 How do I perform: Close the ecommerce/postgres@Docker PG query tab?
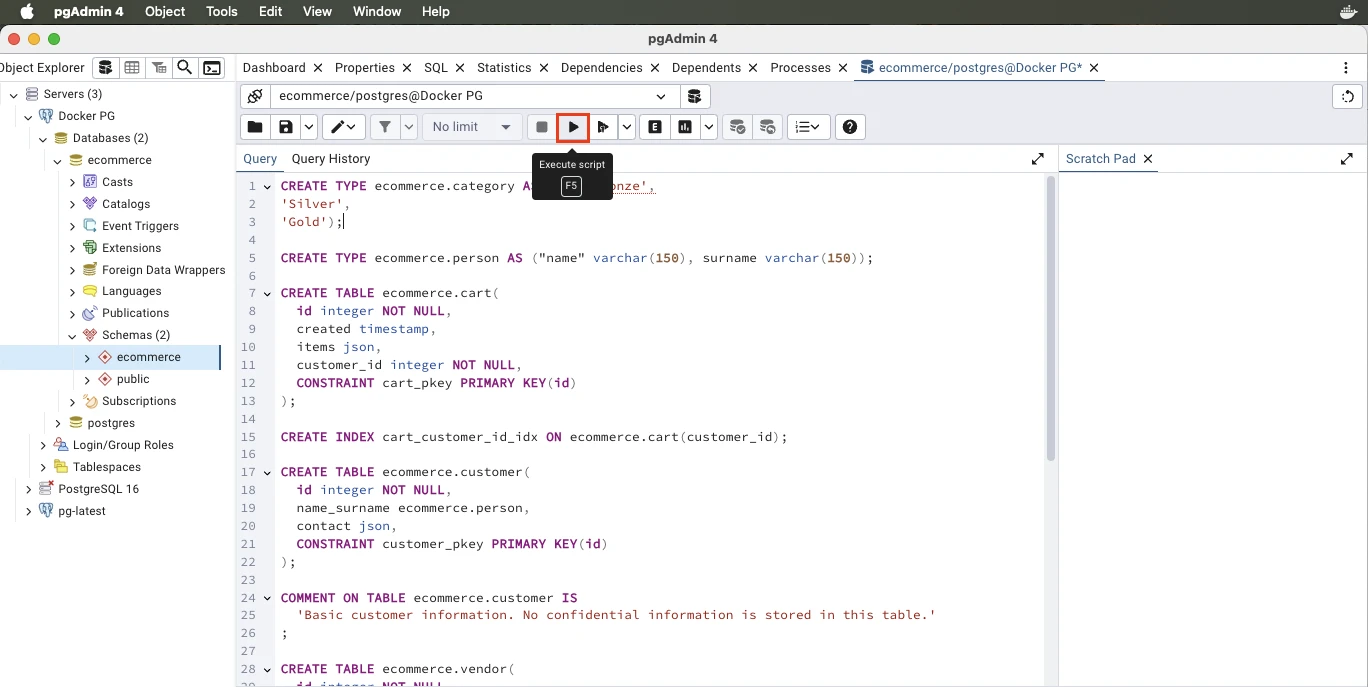[x=1094, y=68]
